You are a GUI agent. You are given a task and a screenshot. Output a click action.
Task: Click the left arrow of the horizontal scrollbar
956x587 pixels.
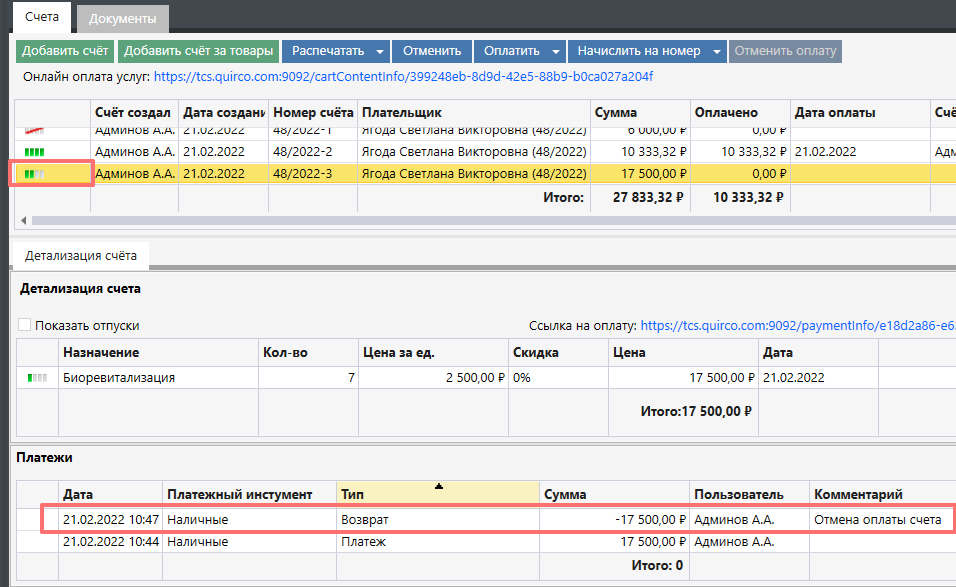click(23, 220)
